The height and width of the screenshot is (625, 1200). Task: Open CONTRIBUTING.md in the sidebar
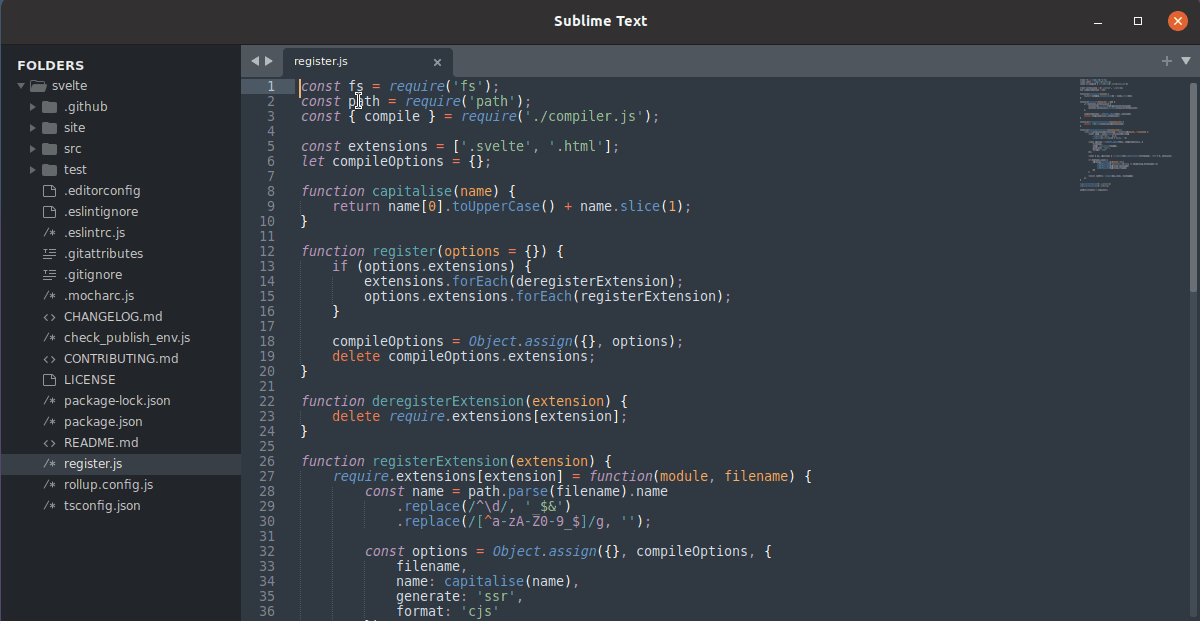121,359
